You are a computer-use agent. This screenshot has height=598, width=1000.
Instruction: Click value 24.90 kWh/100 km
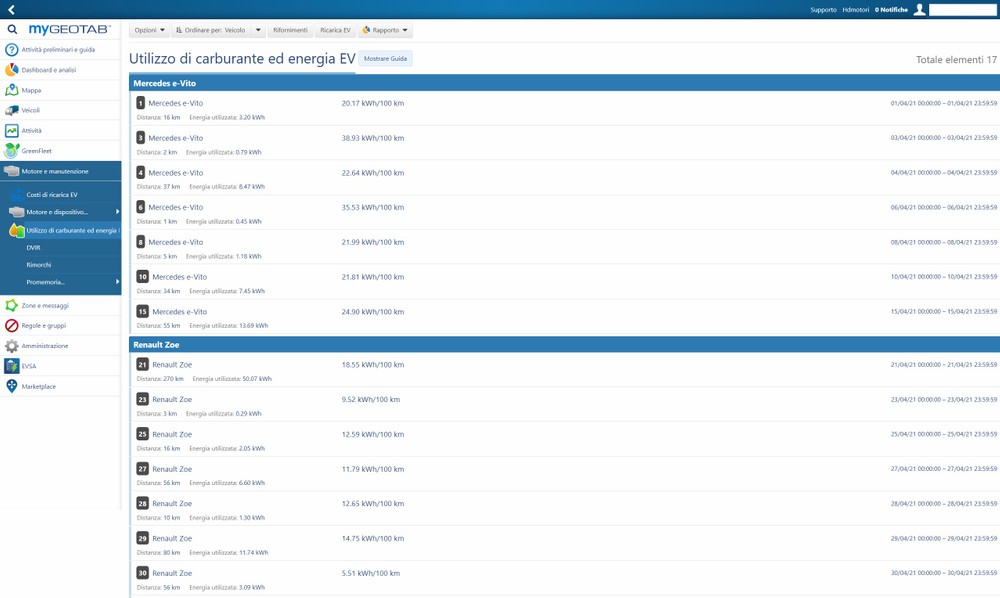372,312
